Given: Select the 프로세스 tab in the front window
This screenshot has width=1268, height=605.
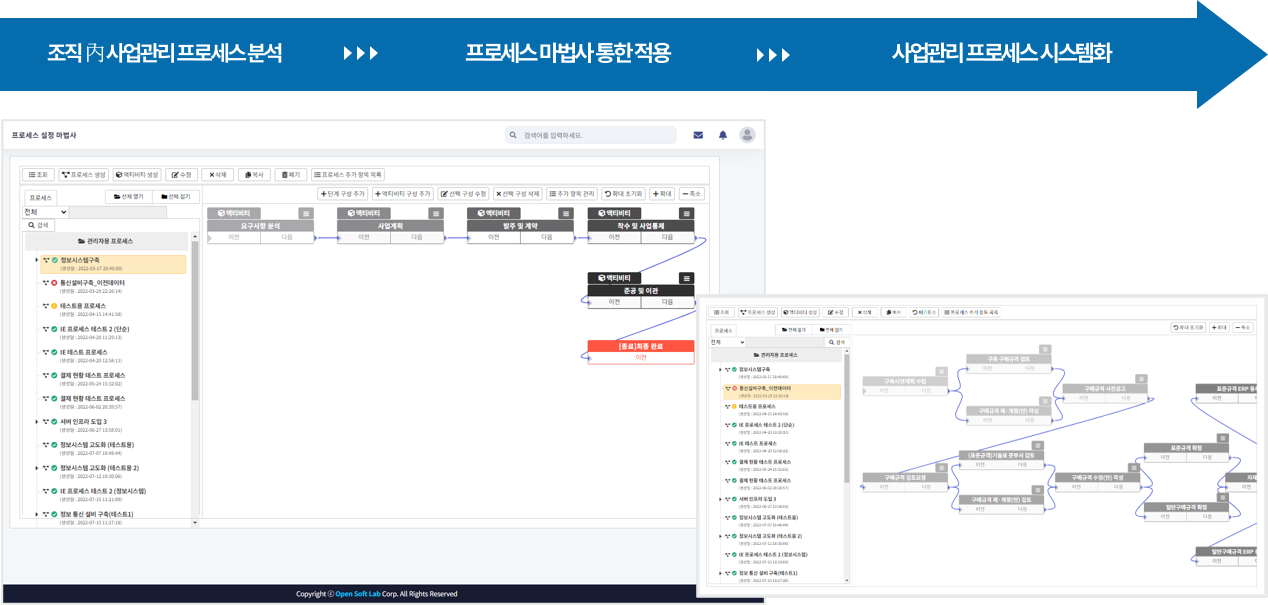Looking at the screenshot, I should click(x=723, y=329).
